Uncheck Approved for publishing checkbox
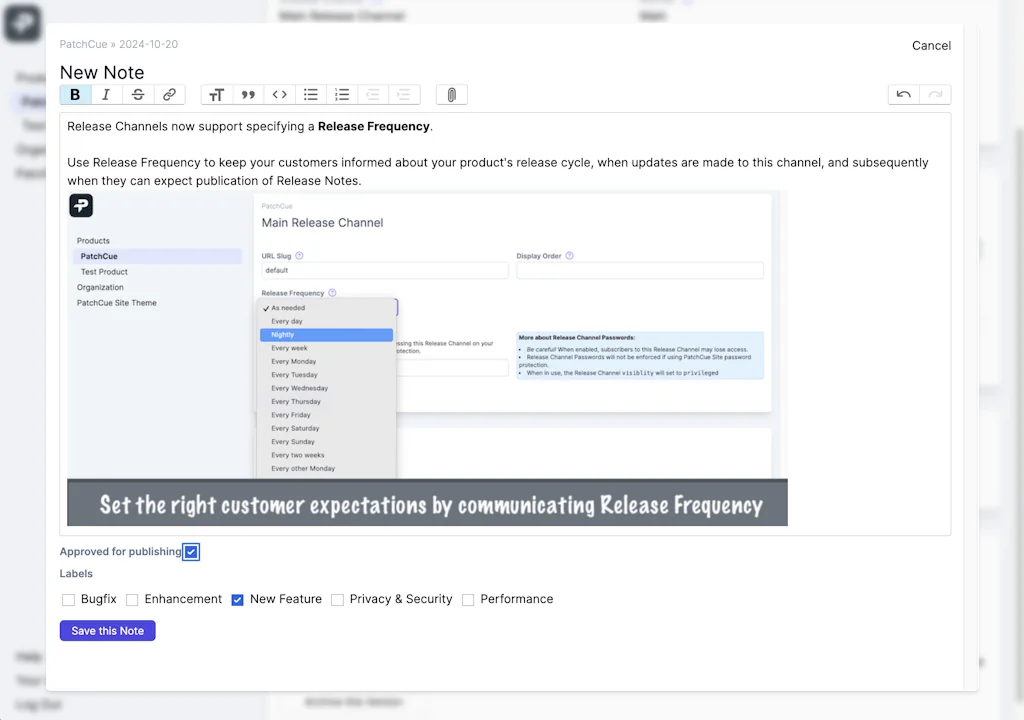 tap(191, 552)
